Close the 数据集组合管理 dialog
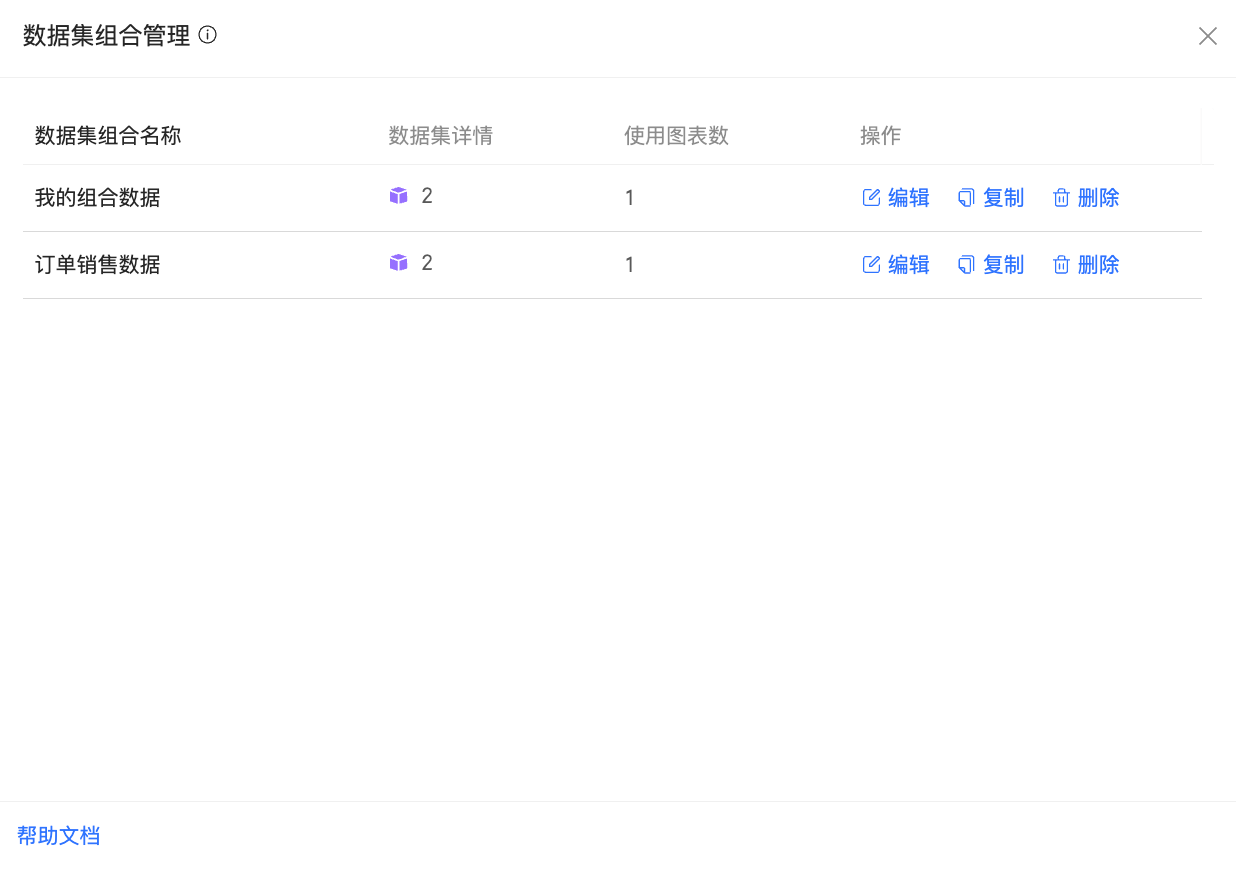 pyautogui.click(x=1208, y=37)
